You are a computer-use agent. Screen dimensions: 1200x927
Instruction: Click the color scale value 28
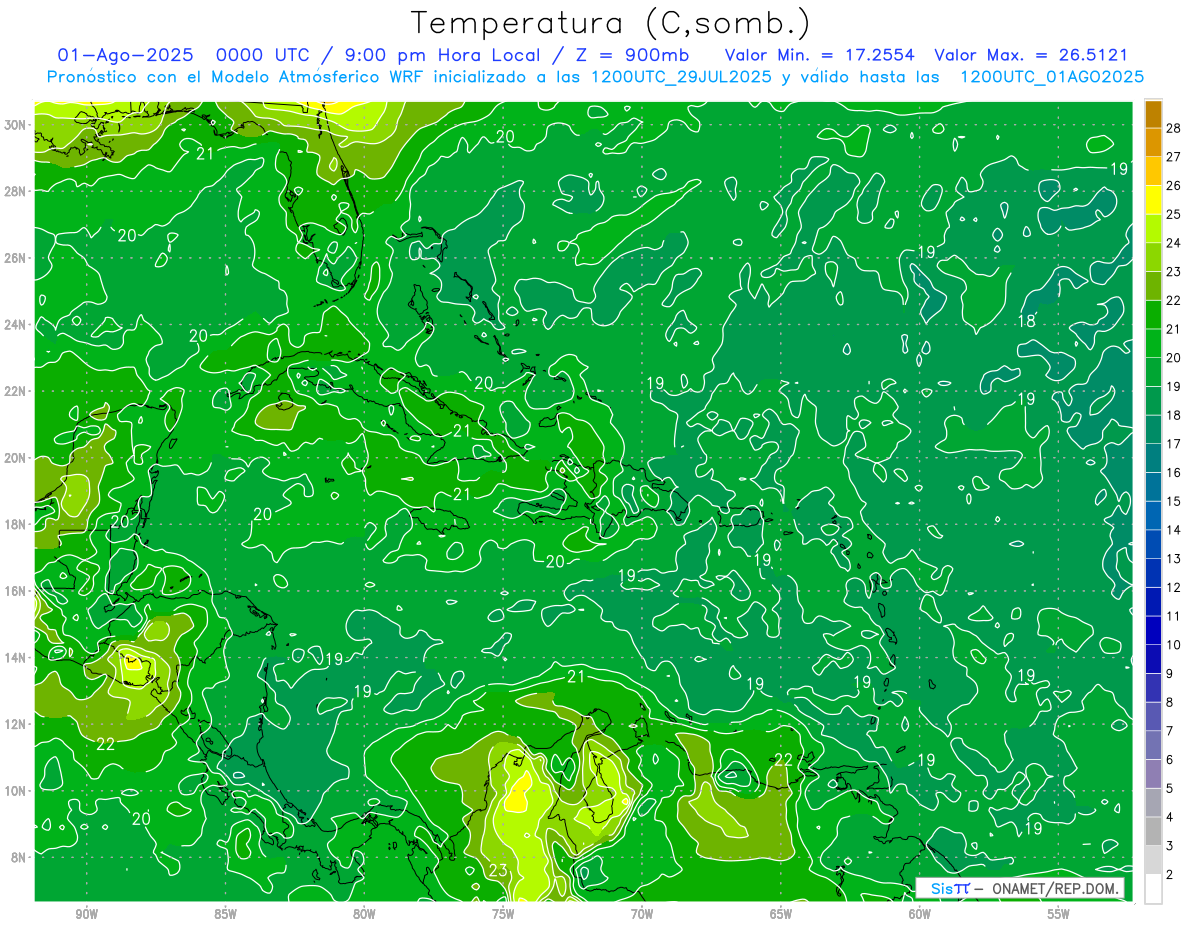click(1174, 128)
